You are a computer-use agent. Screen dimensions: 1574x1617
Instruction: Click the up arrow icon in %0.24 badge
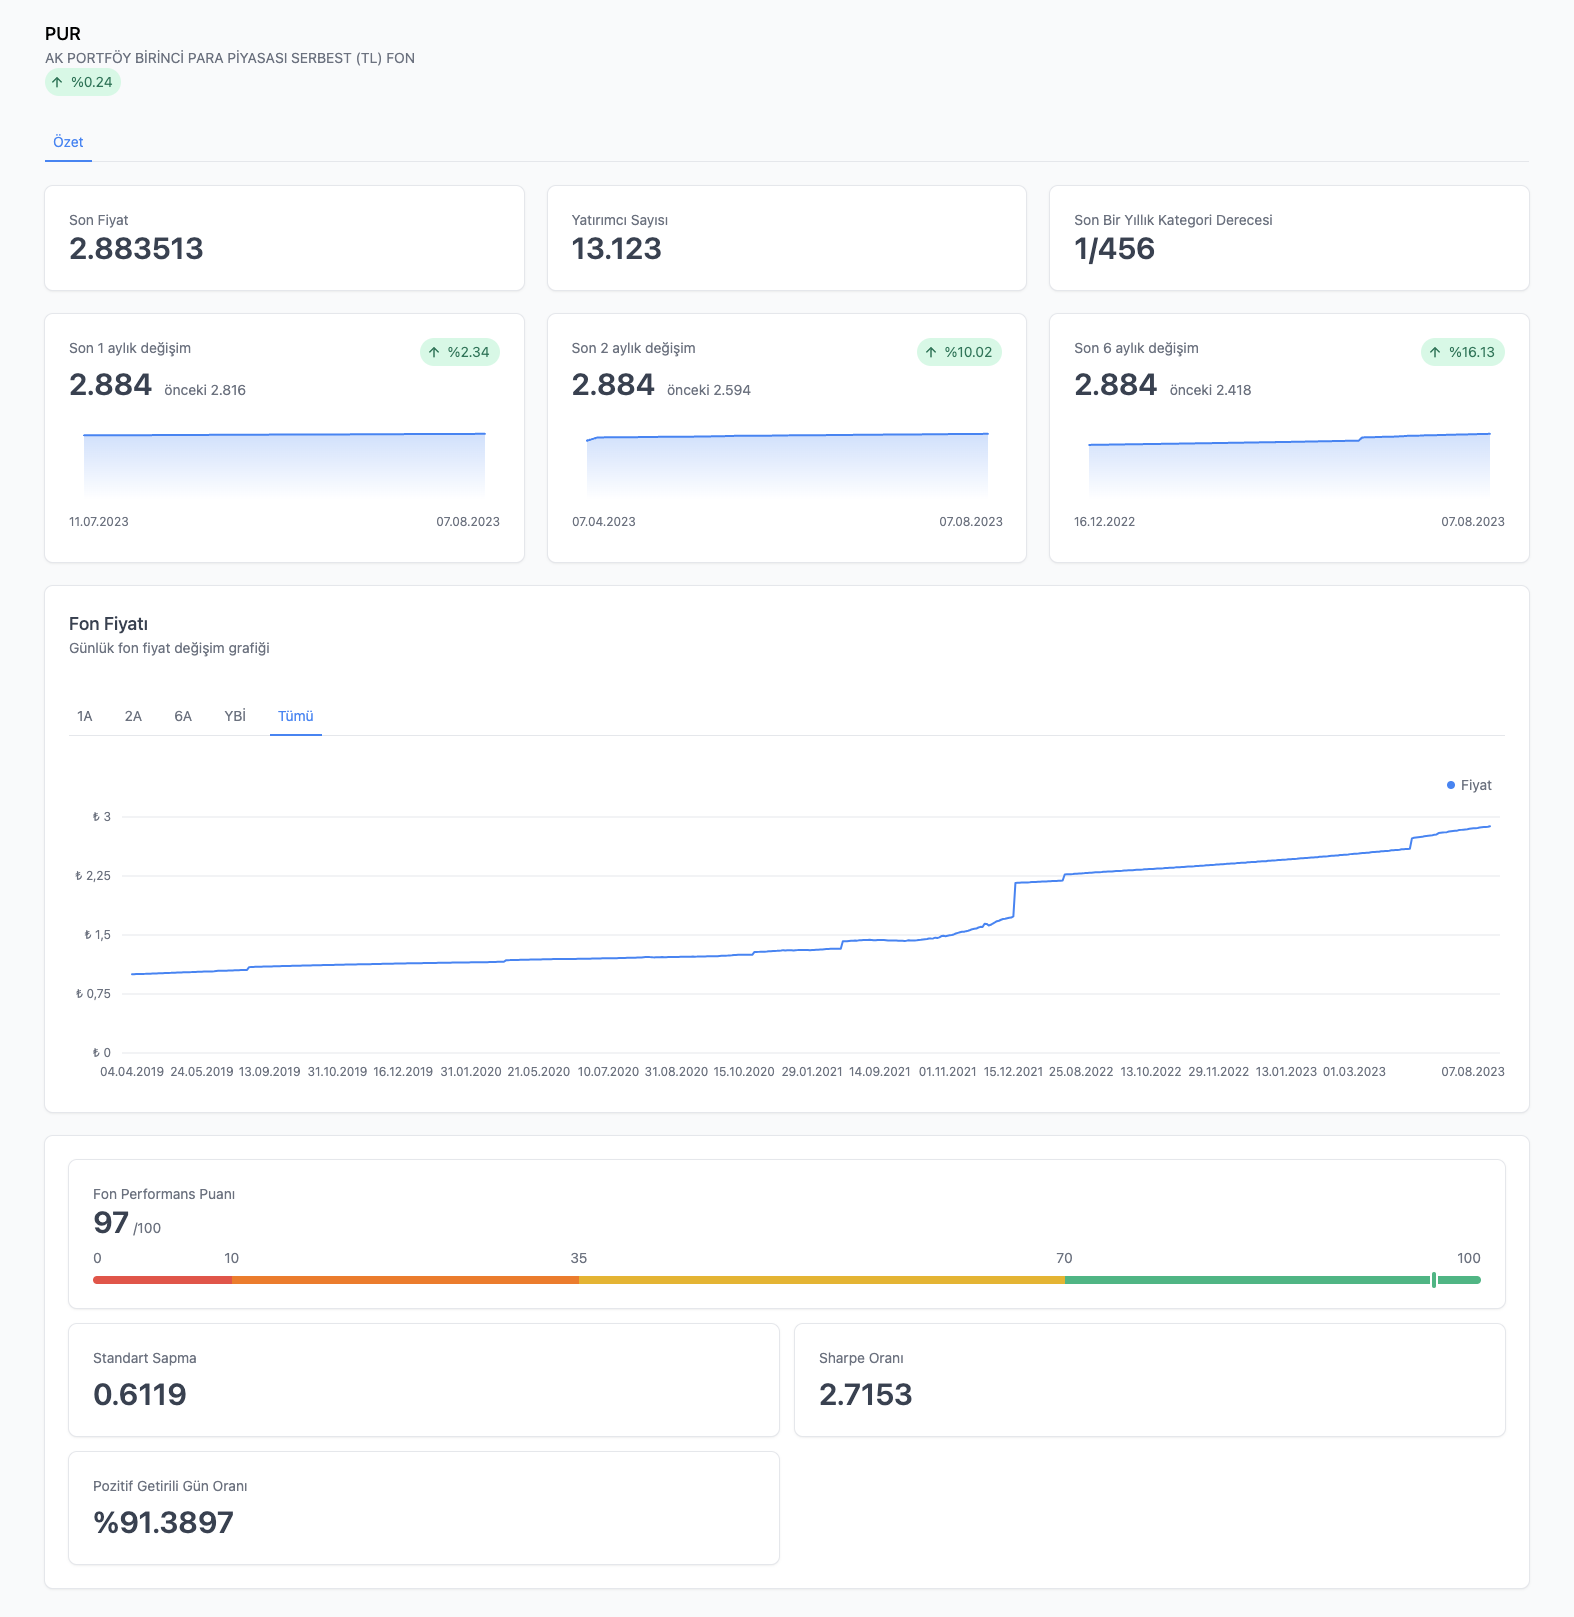pyautogui.click(x=58, y=82)
